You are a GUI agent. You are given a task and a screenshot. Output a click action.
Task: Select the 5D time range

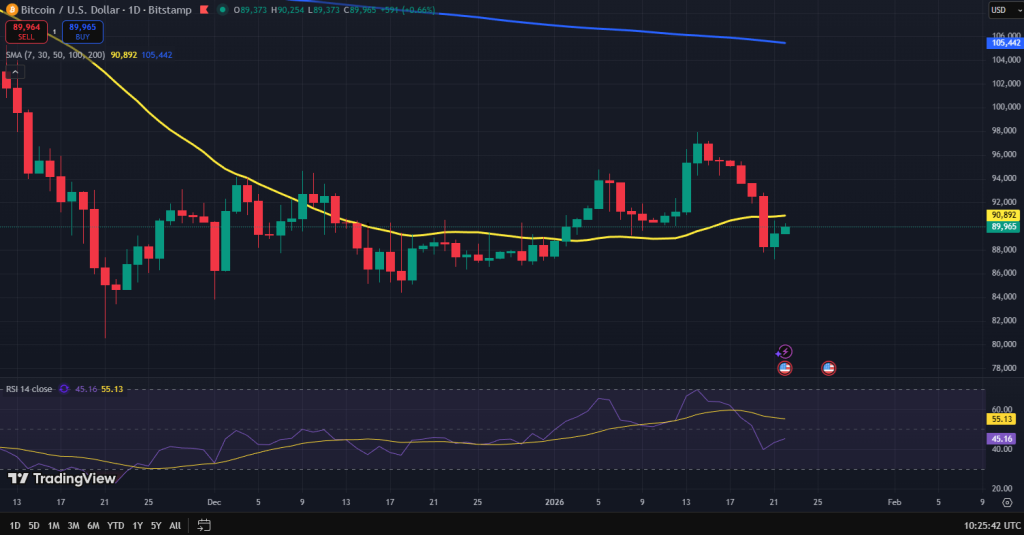point(34,525)
